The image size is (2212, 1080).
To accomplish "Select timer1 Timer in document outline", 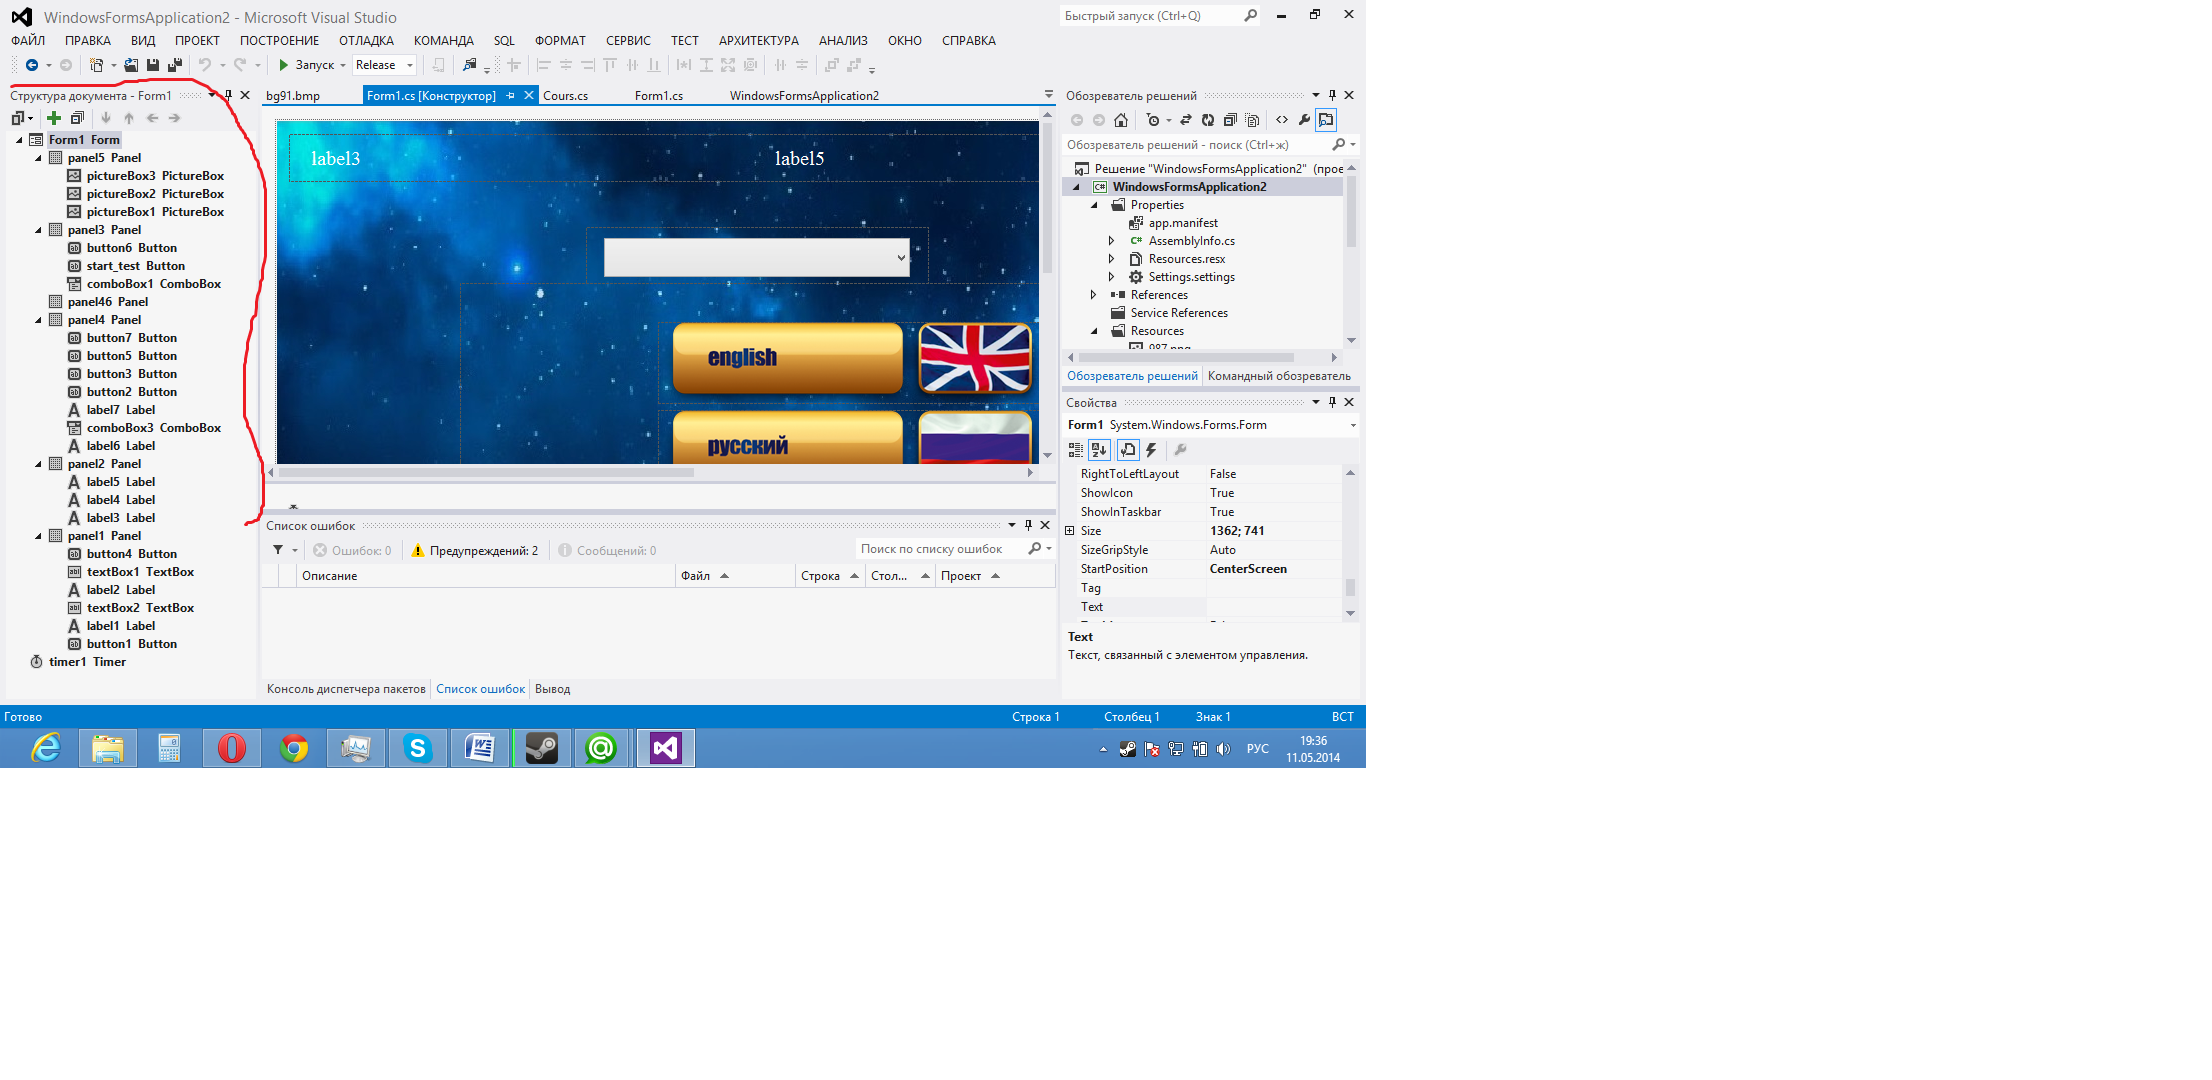I will pos(87,662).
